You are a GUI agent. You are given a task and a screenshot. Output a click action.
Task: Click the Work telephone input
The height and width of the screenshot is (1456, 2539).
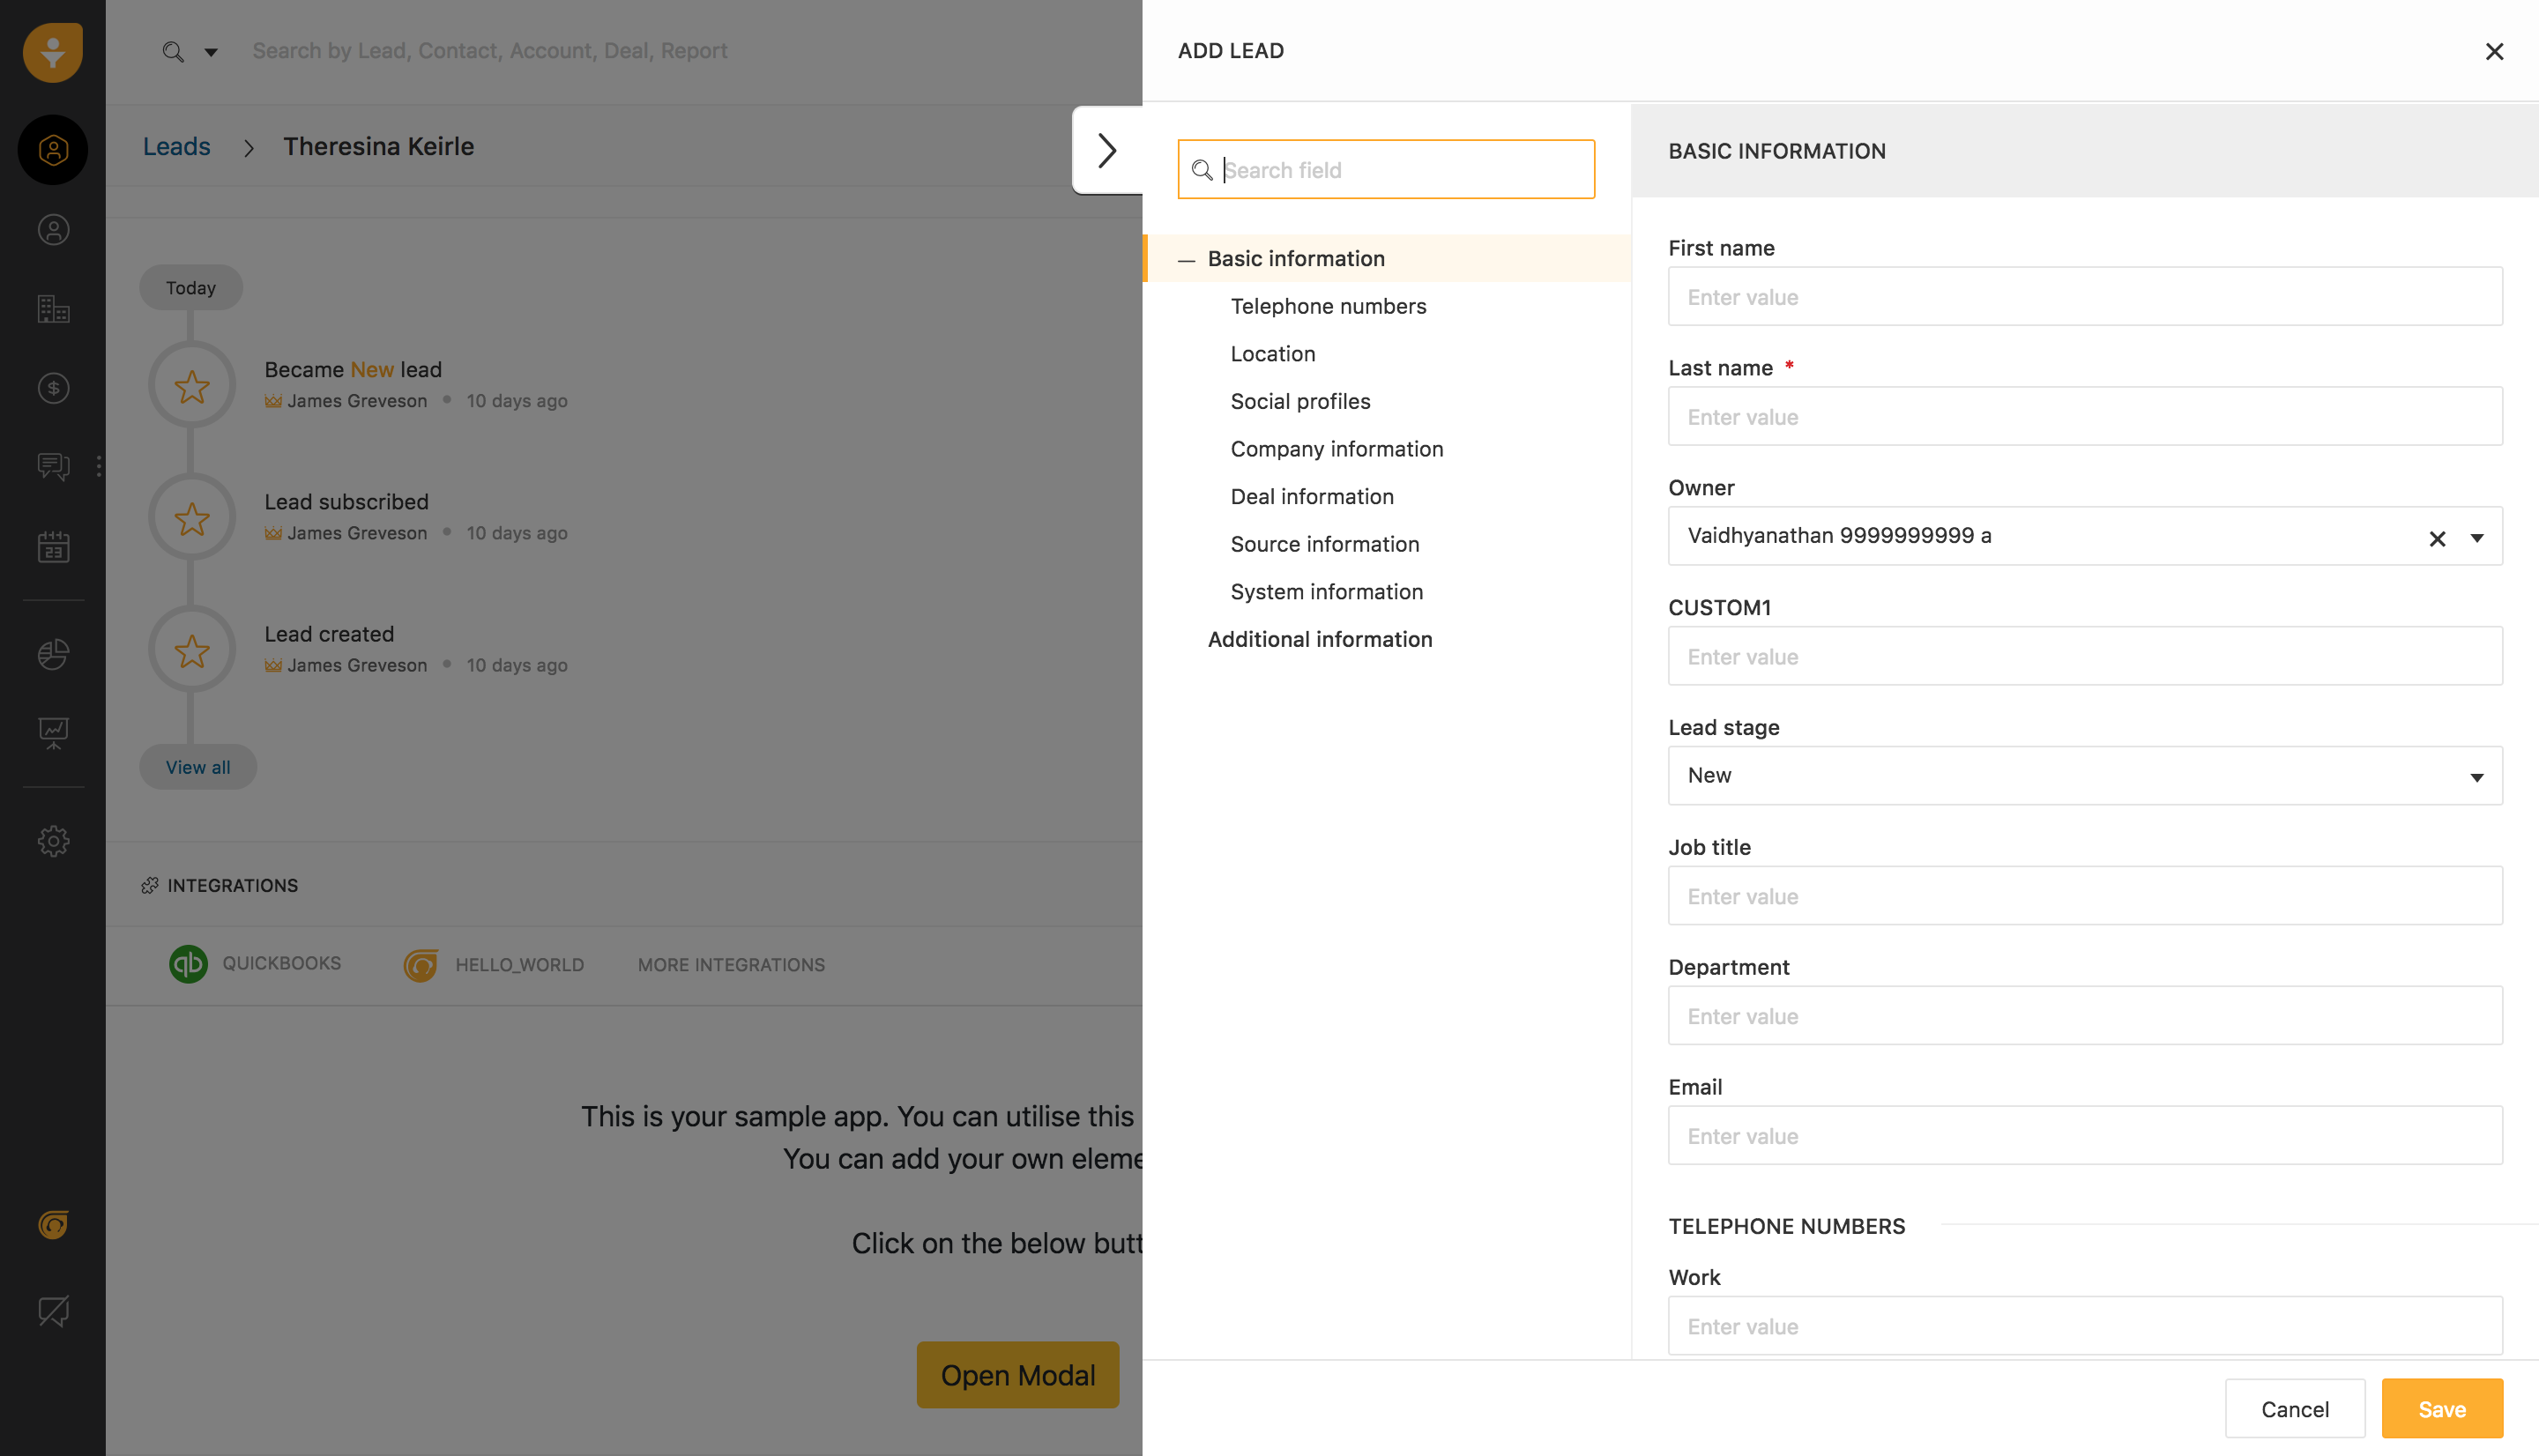click(2085, 1326)
